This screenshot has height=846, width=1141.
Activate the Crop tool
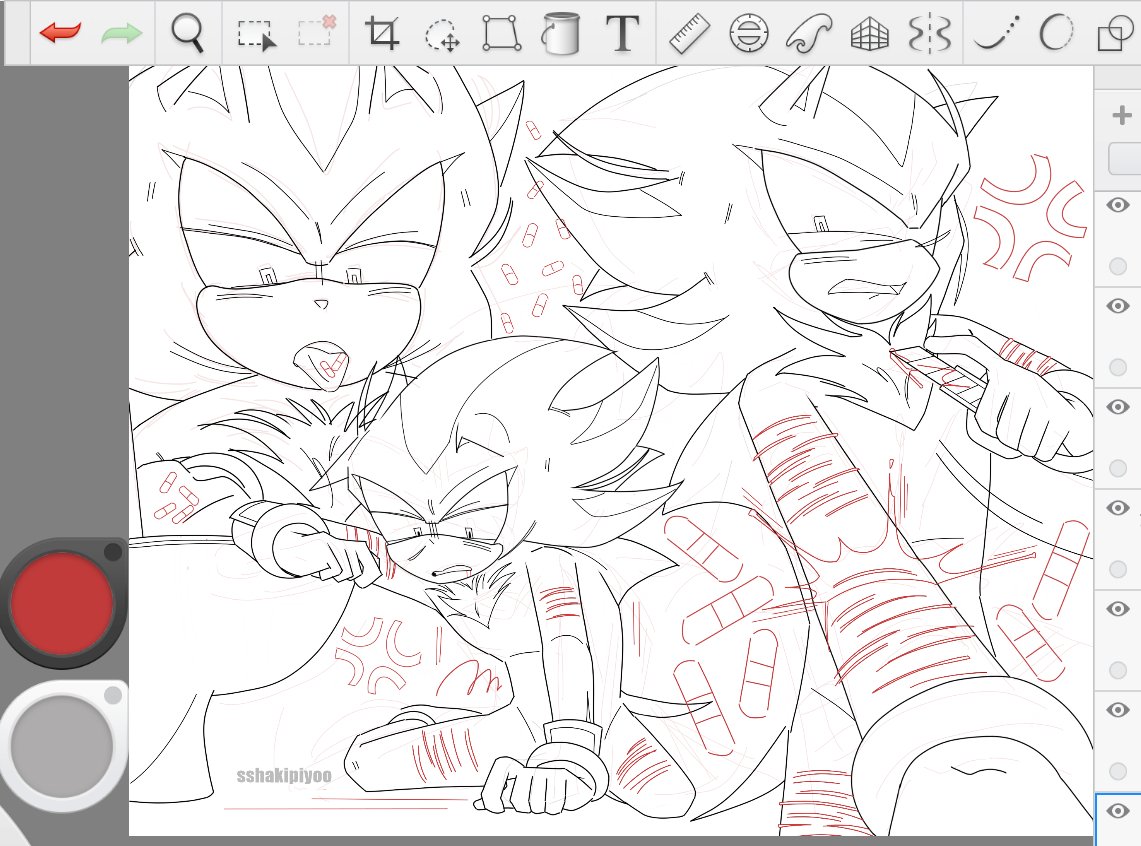[382, 33]
